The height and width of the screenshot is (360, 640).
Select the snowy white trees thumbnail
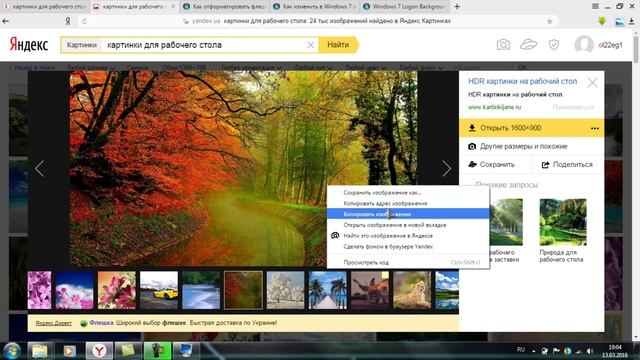click(x=285, y=290)
